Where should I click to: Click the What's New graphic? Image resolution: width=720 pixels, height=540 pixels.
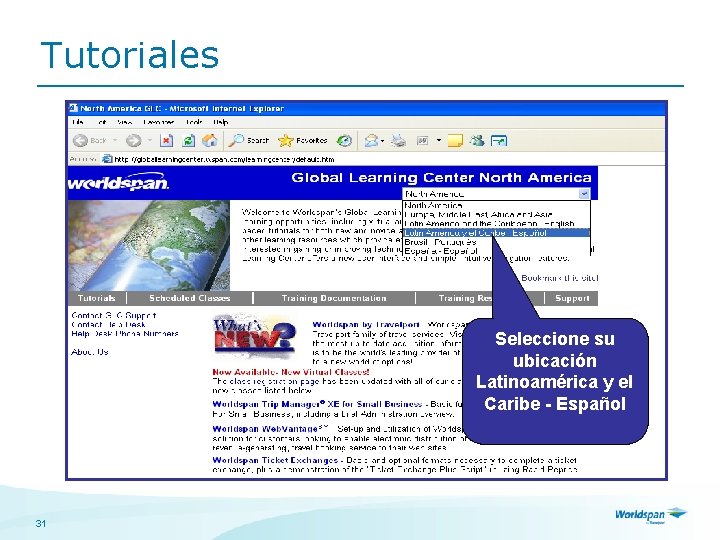254,336
